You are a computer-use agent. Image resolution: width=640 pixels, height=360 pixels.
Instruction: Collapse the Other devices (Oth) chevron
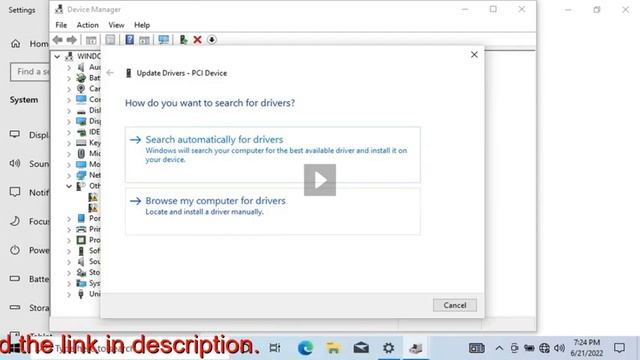tap(69, 186)
